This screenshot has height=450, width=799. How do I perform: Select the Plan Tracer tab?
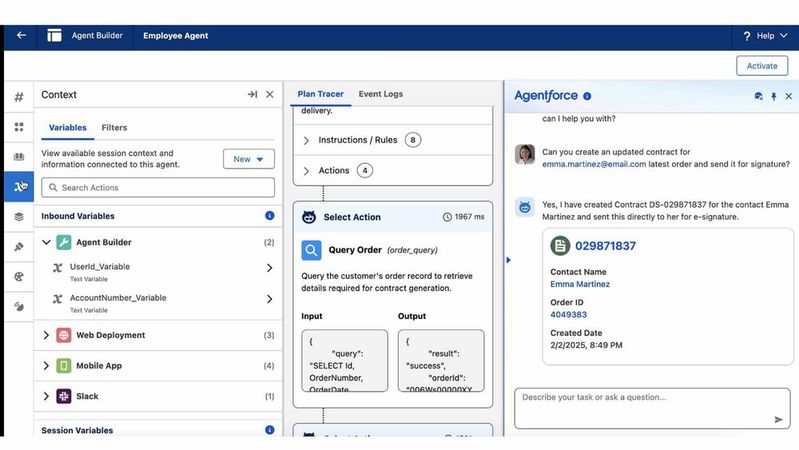tap(321, 94)
